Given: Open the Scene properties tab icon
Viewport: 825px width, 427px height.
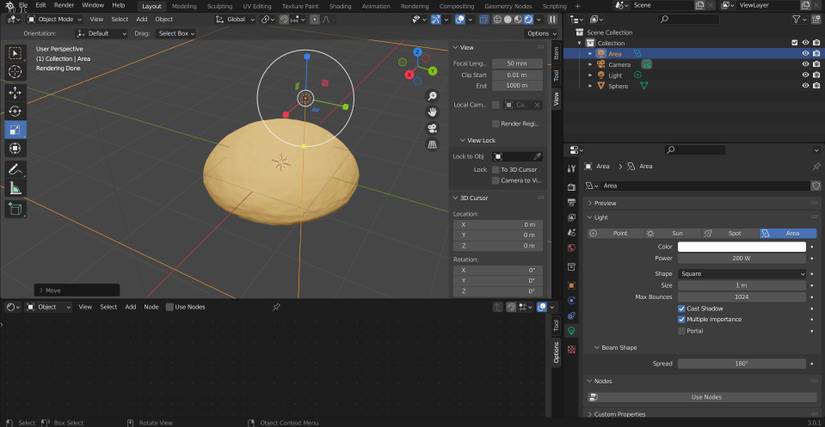Looking at the screenshot, I should 572,232.
